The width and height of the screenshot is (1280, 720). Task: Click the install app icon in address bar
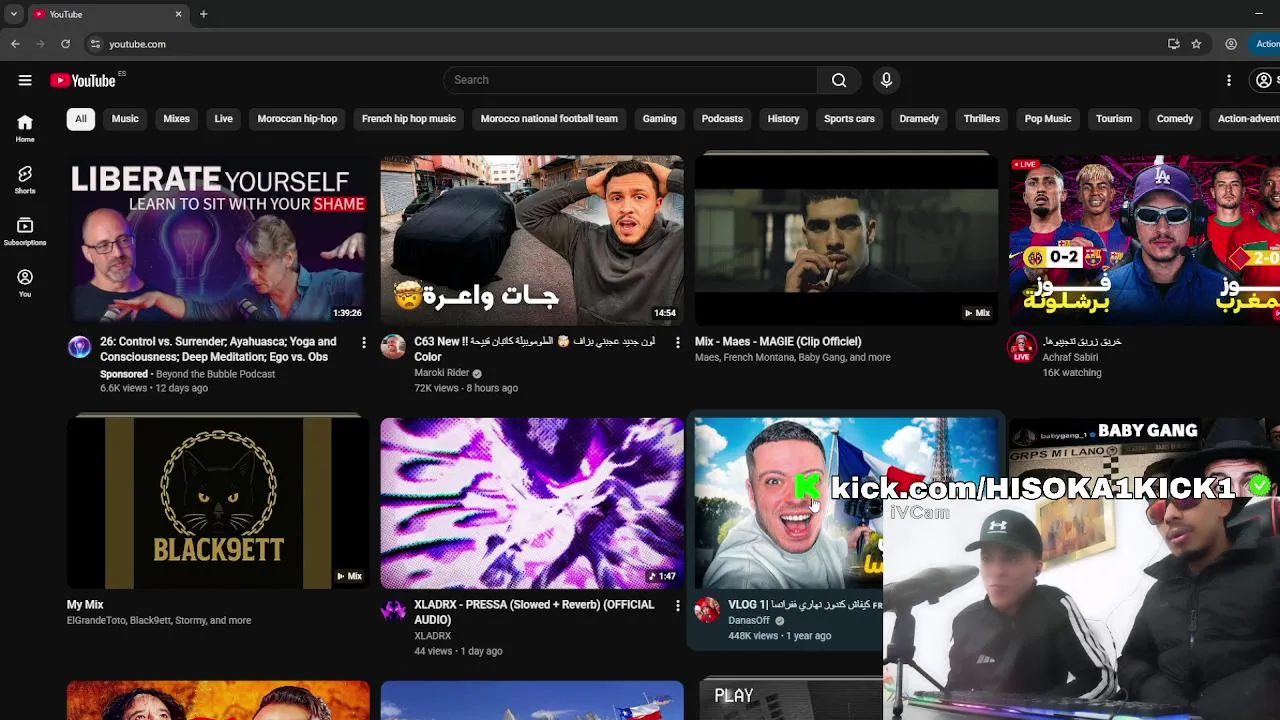pyautogui.click(x=1174, y=44)
